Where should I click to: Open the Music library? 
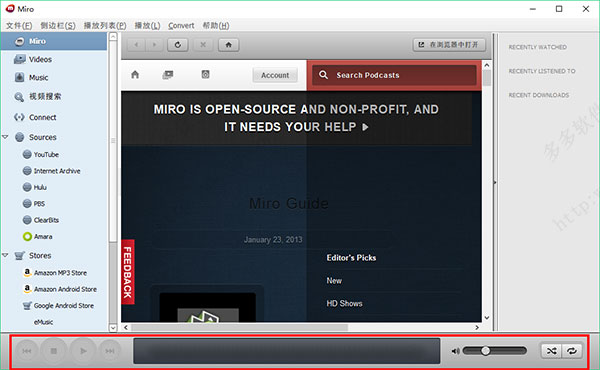(38, 78)
